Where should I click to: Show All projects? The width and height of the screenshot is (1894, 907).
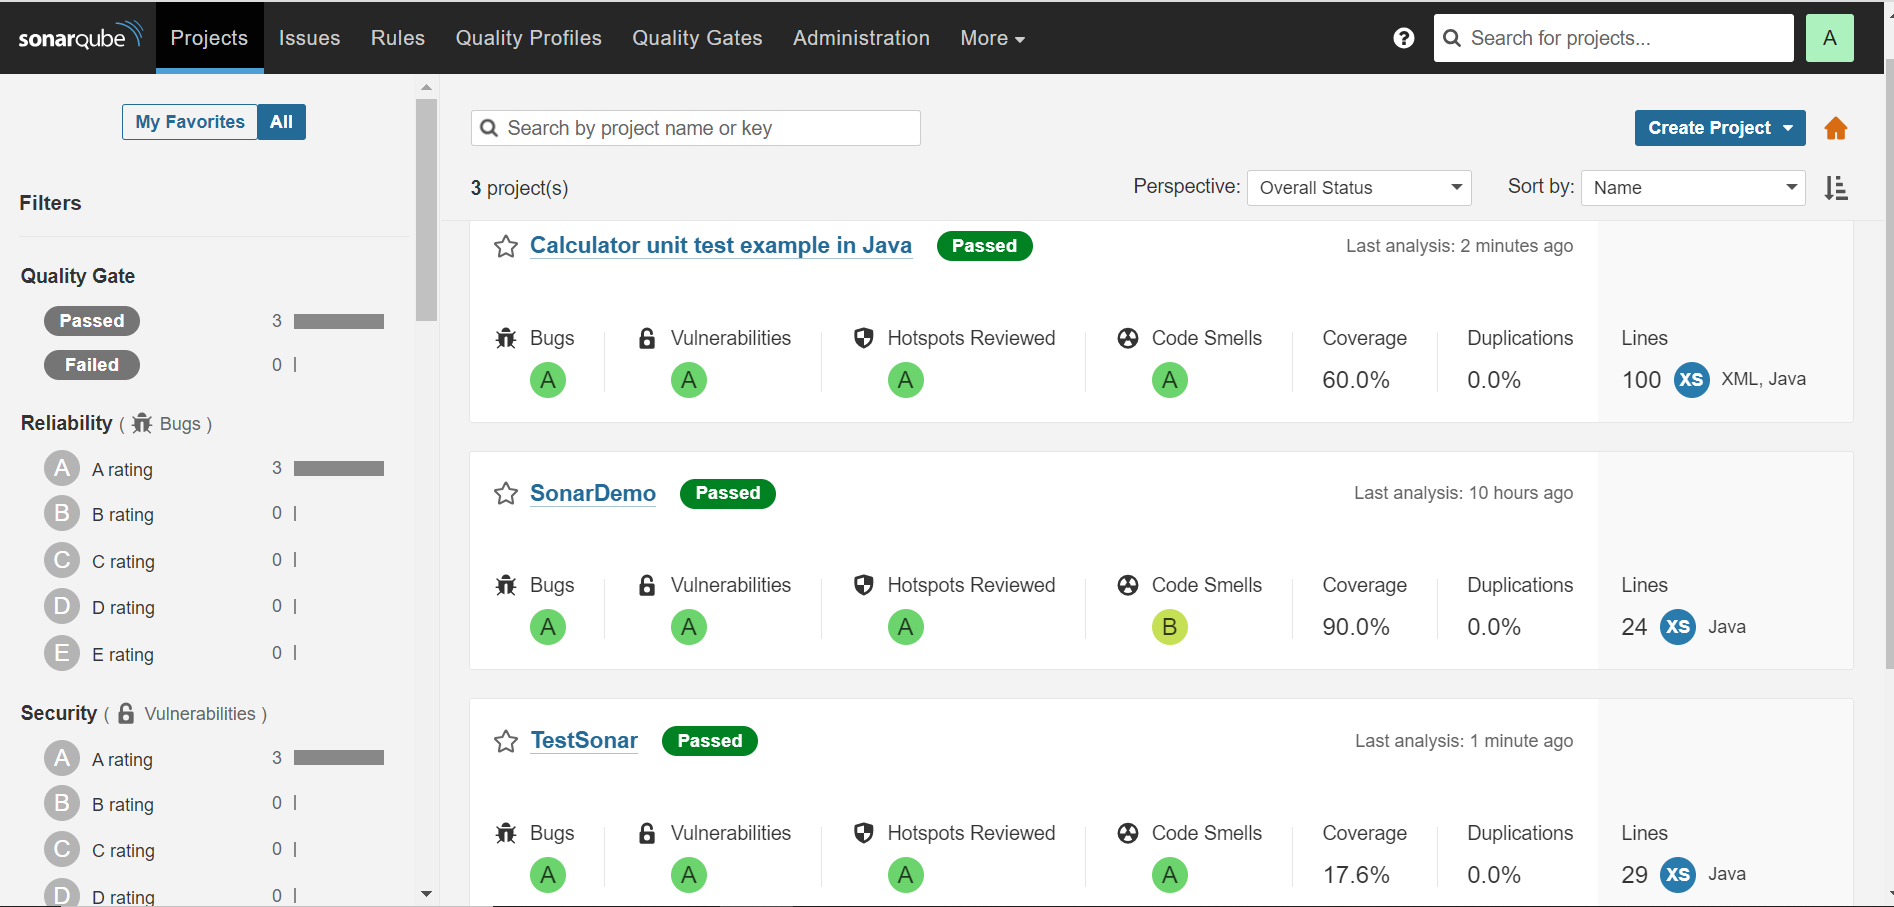pos(281,122)
